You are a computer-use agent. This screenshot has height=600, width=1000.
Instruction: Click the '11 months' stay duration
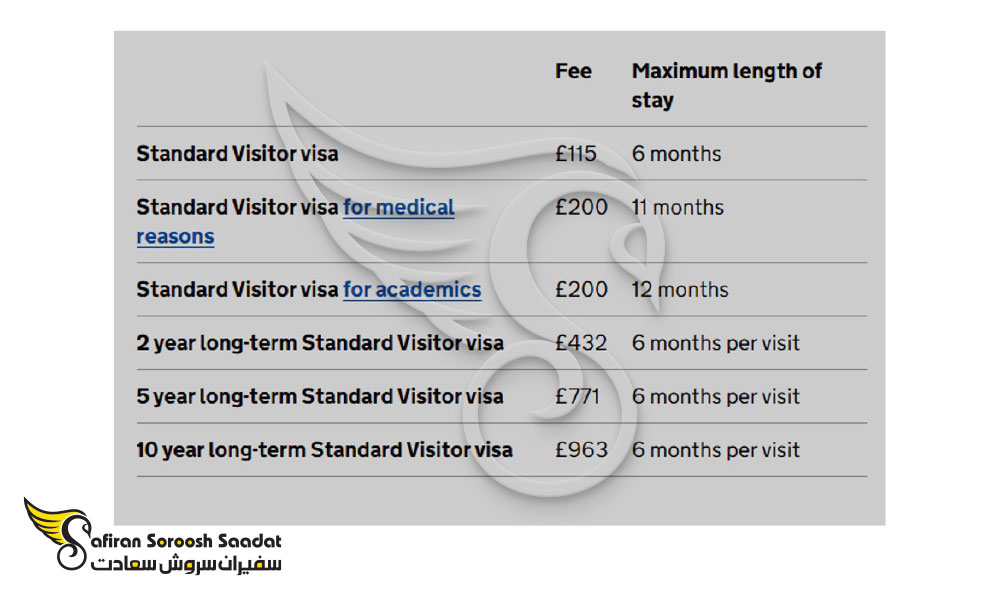(x=678, y=207)
